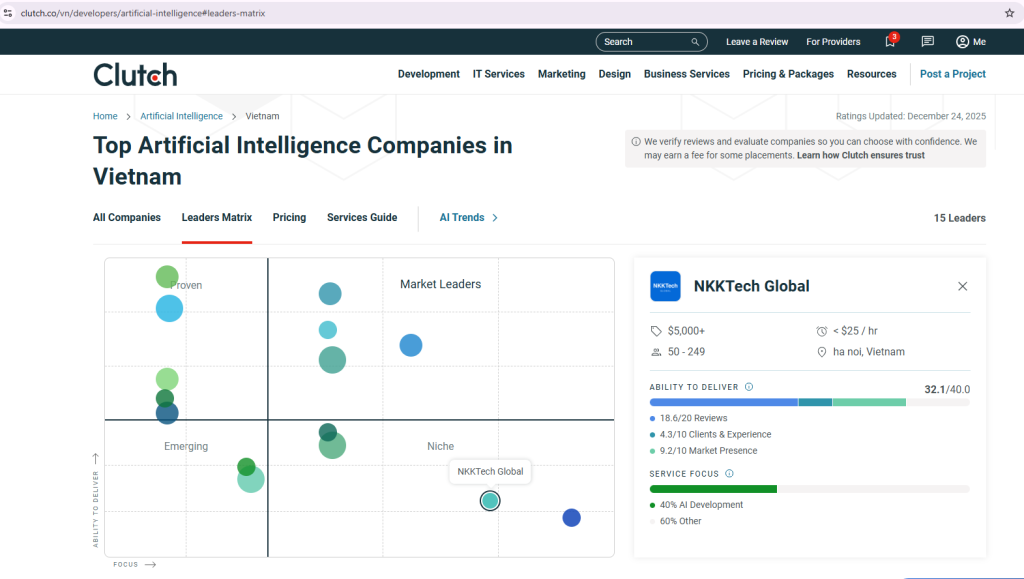Click the Me profile icon

tap(962, 42)
